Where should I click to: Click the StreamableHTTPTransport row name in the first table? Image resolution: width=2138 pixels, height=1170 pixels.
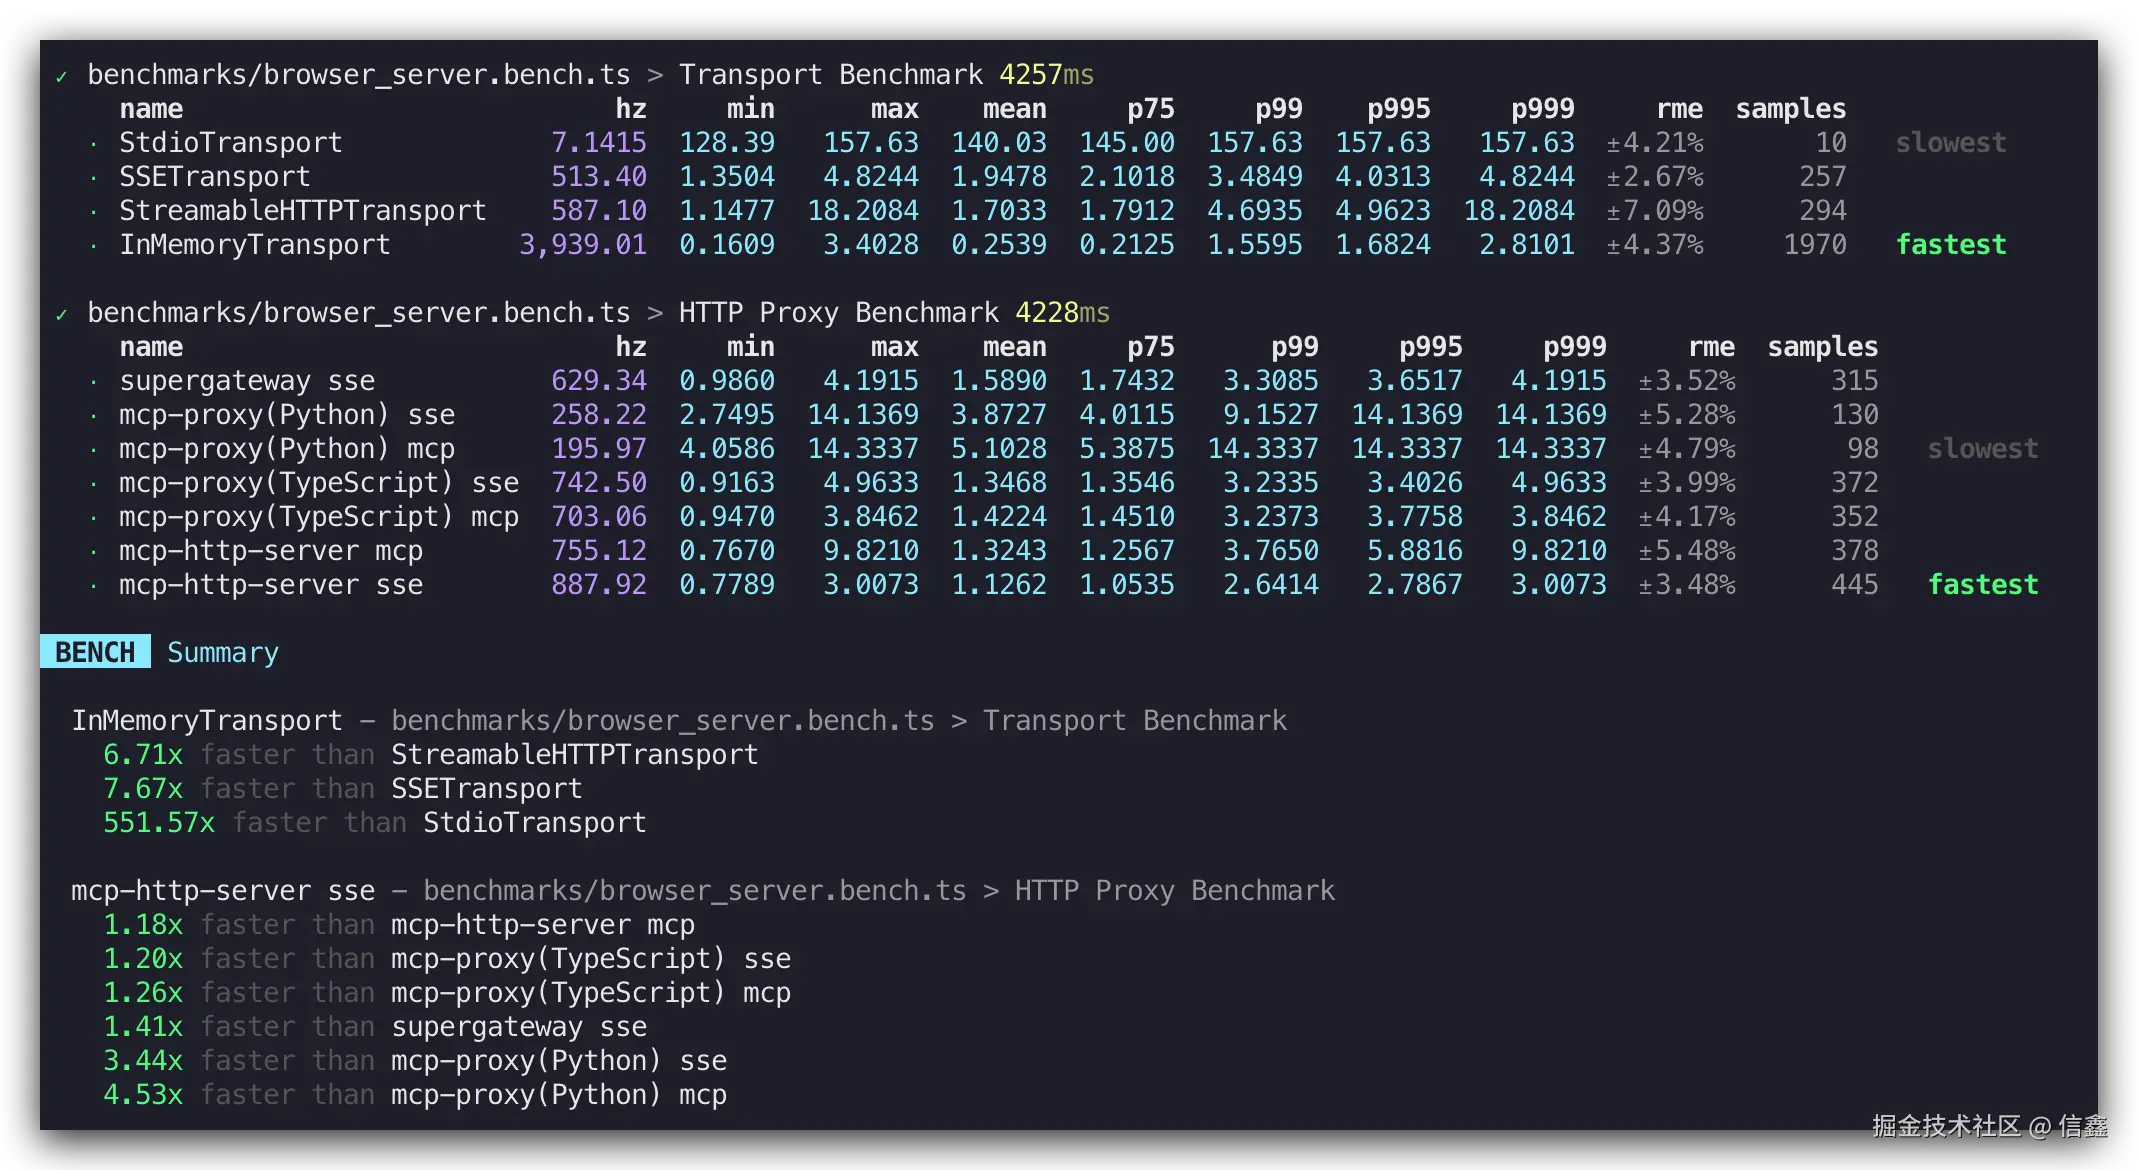click(302, 211)
